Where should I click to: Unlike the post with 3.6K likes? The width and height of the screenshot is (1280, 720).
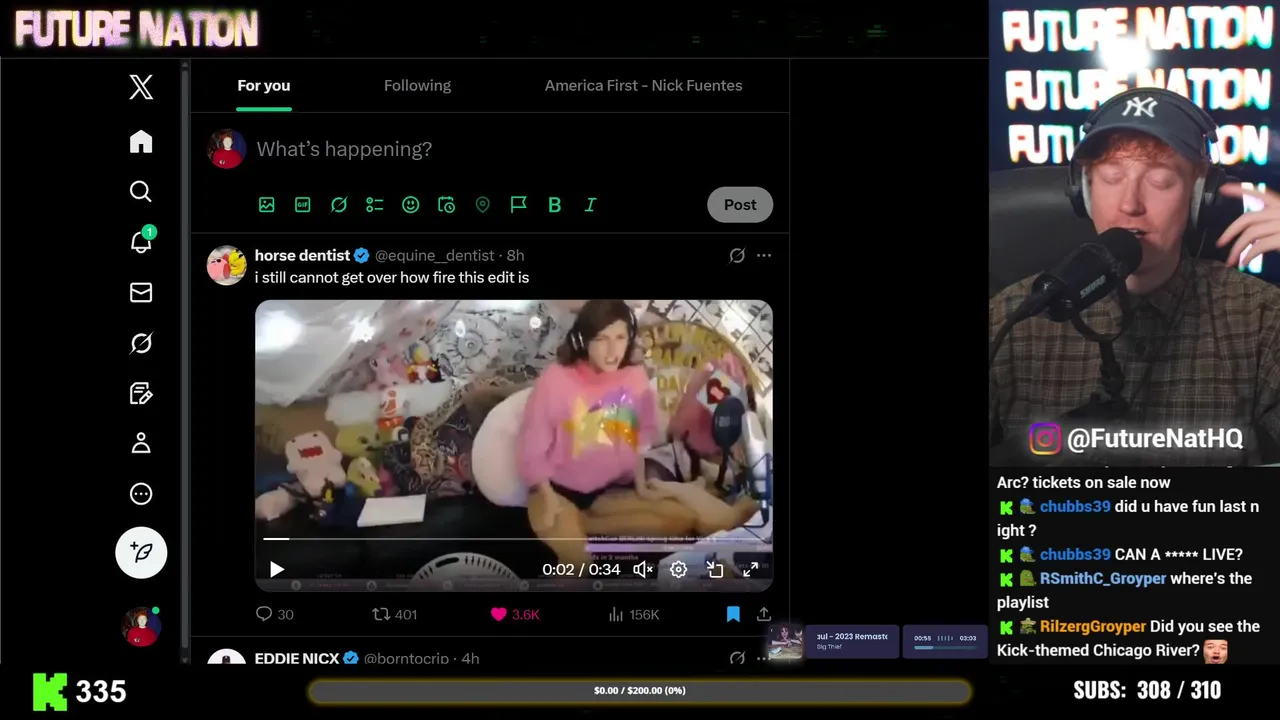coord(514,614)
